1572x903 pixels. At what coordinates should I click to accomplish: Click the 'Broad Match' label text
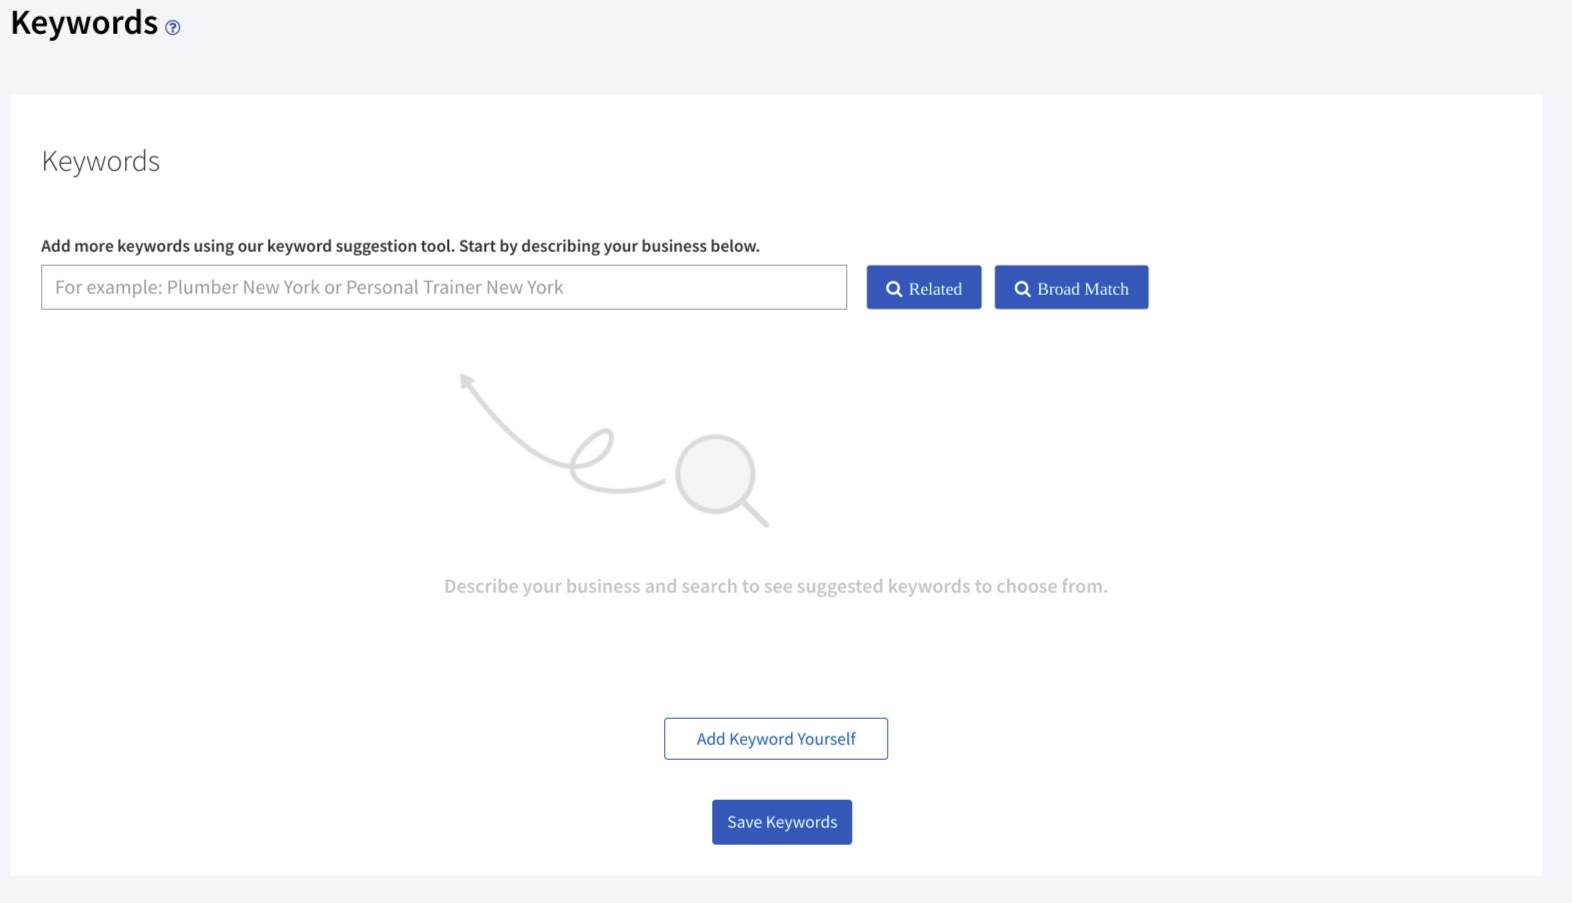tap(1082, 289)
